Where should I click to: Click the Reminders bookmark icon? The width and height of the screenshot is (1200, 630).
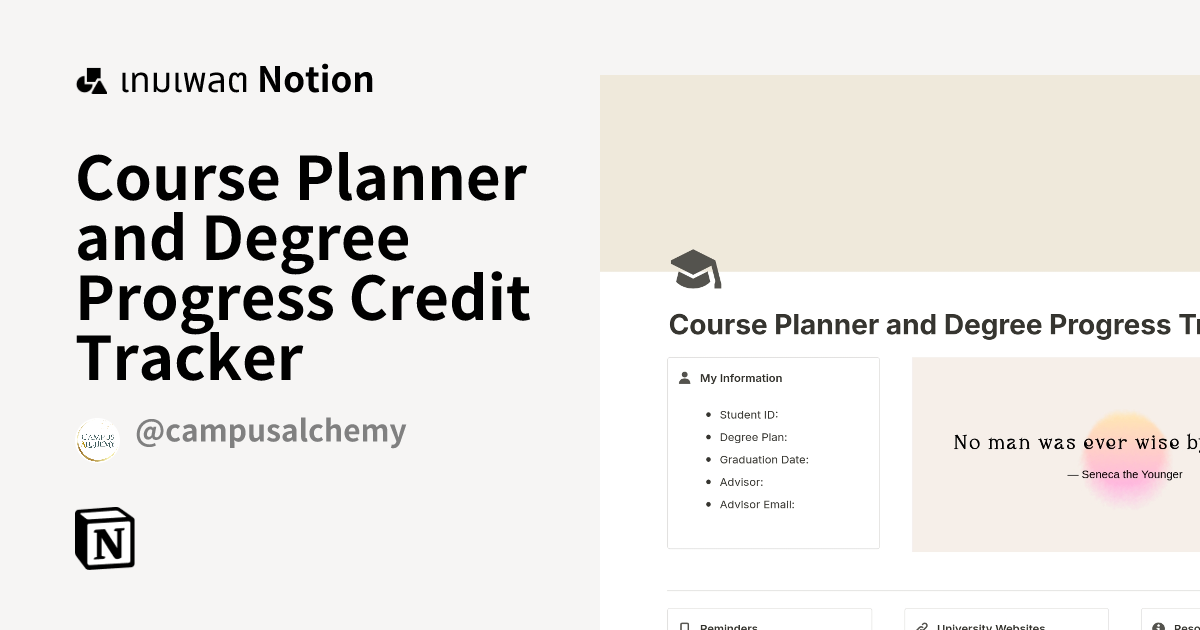pyautogui.click(x=685, y=627)
